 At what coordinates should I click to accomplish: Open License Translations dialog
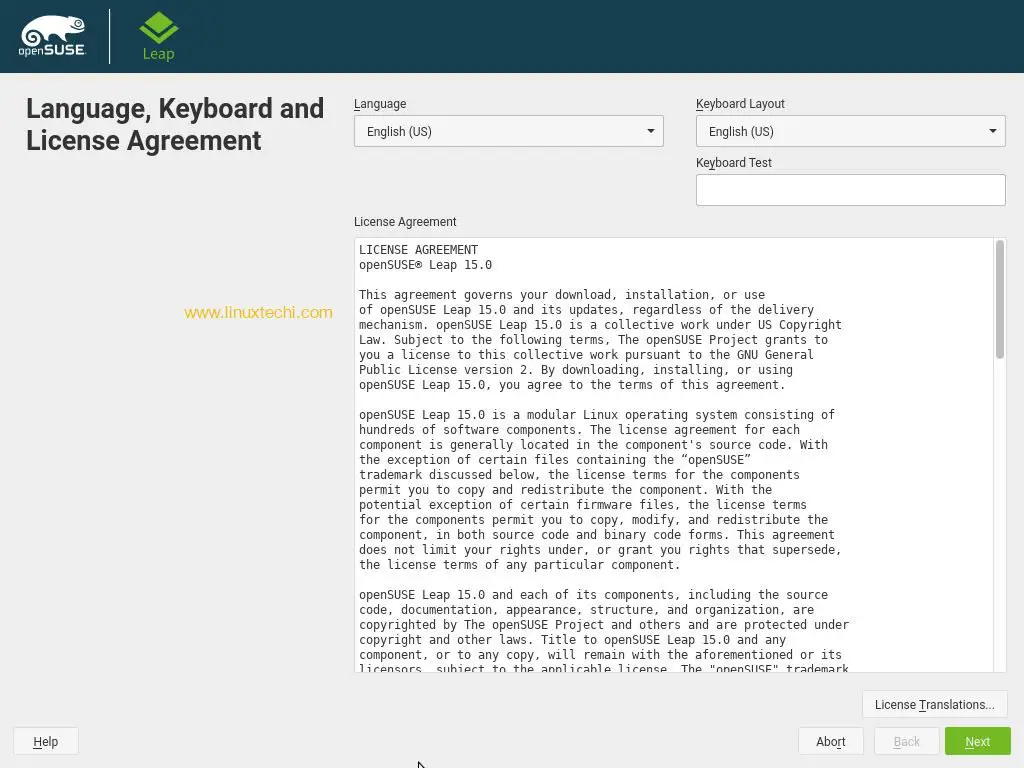935,705
